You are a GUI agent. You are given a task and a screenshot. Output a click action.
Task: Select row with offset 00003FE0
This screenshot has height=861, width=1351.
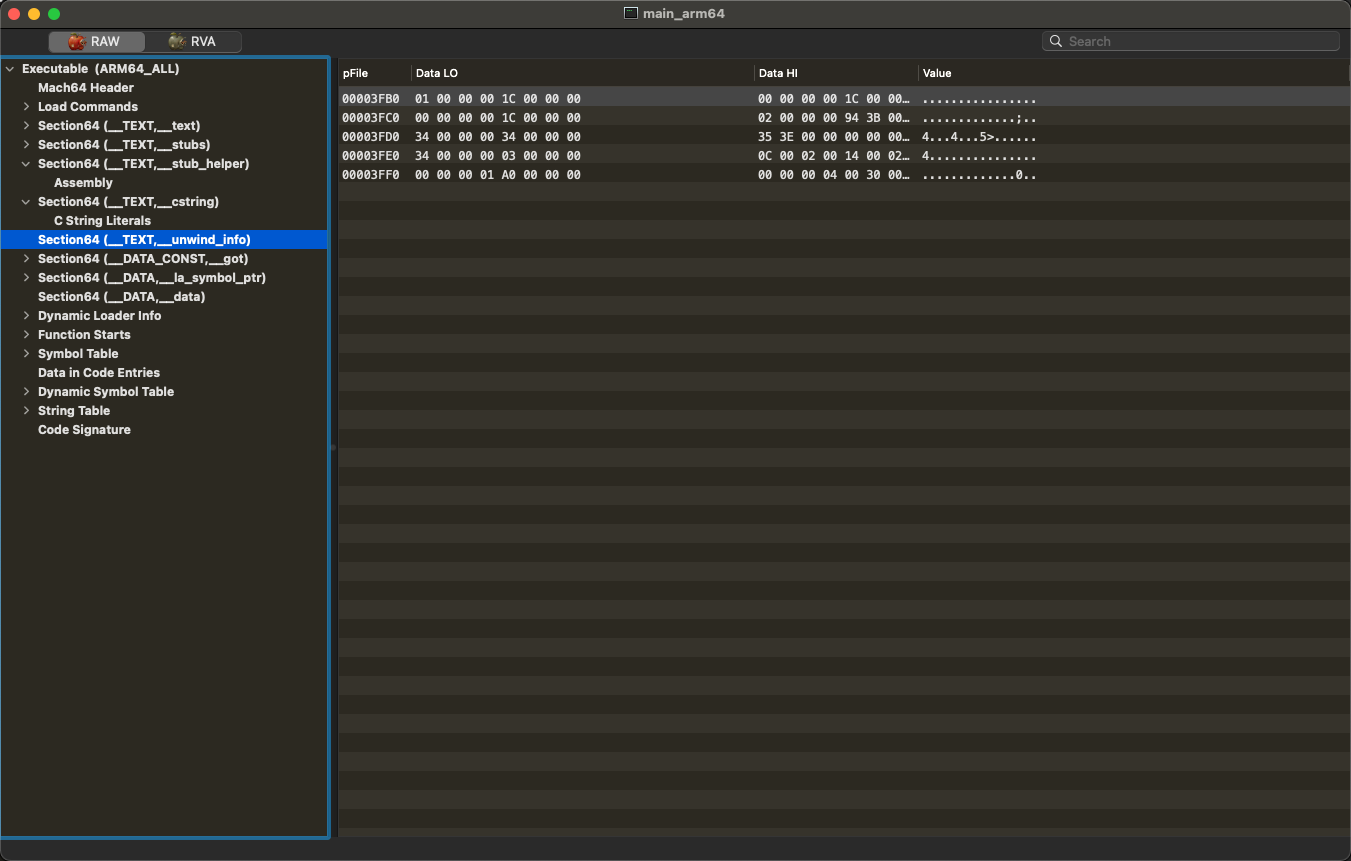click(844, 156)
